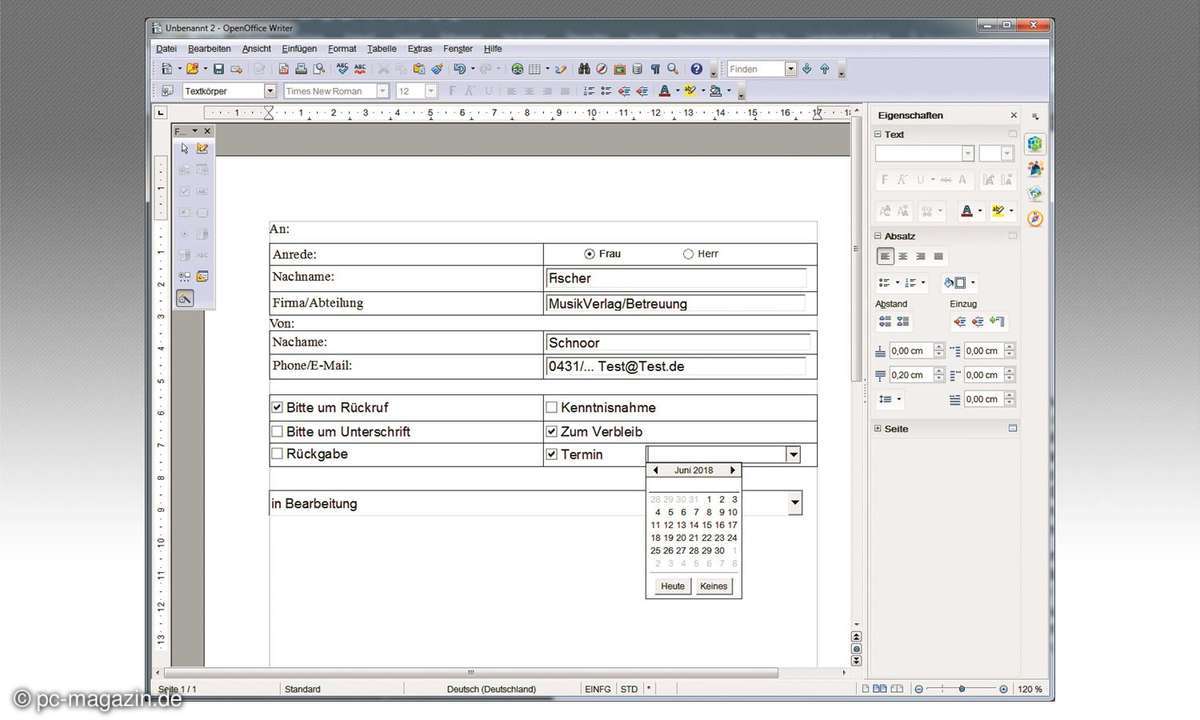This screenshot has height=720, width=1200.
Task: Select the arrow pointer tool in form controls
Action: click(184, 148)
